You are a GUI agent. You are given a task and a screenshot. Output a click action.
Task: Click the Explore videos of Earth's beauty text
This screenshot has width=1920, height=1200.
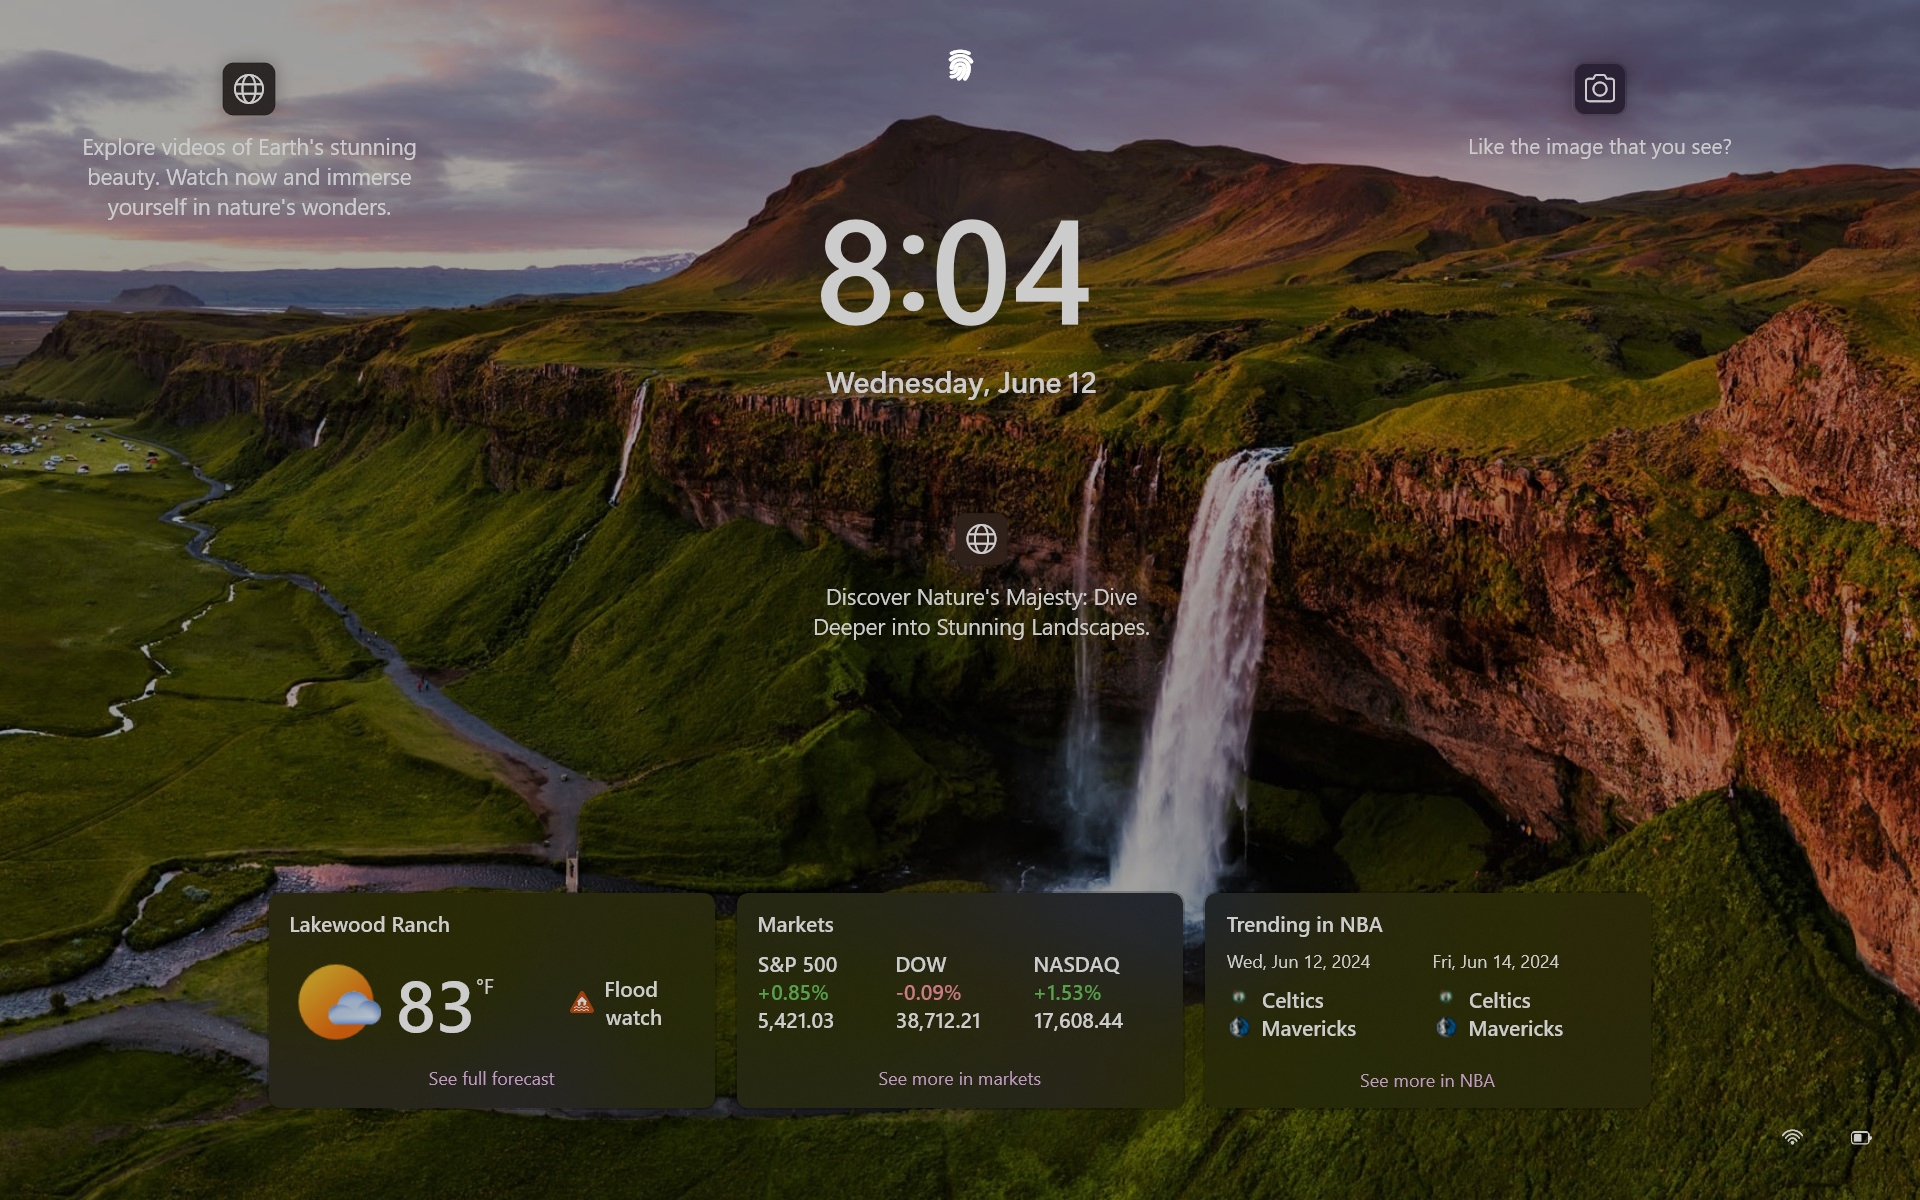pyautogui.click(x=249, y=177)
